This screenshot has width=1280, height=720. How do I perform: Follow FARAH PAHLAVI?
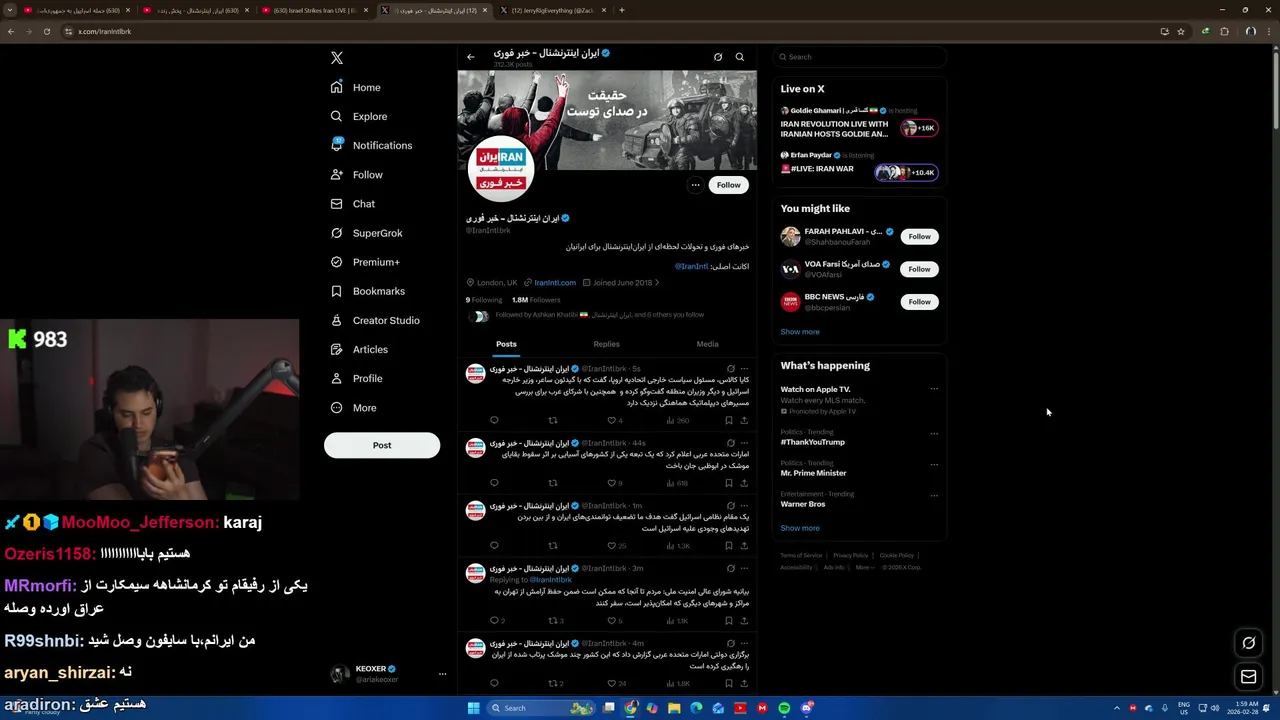pos(919,237)
